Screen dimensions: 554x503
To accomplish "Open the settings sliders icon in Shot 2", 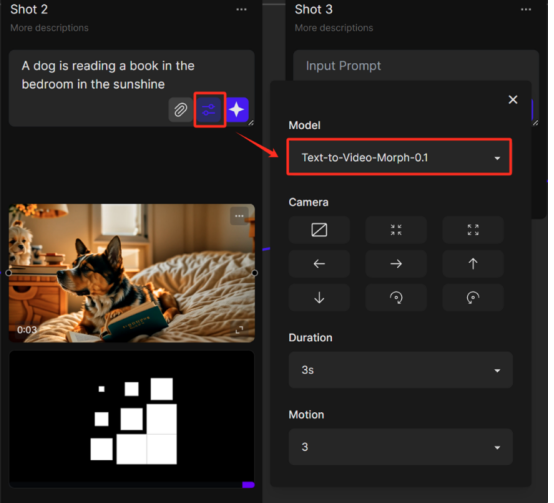I will point(209,110).
